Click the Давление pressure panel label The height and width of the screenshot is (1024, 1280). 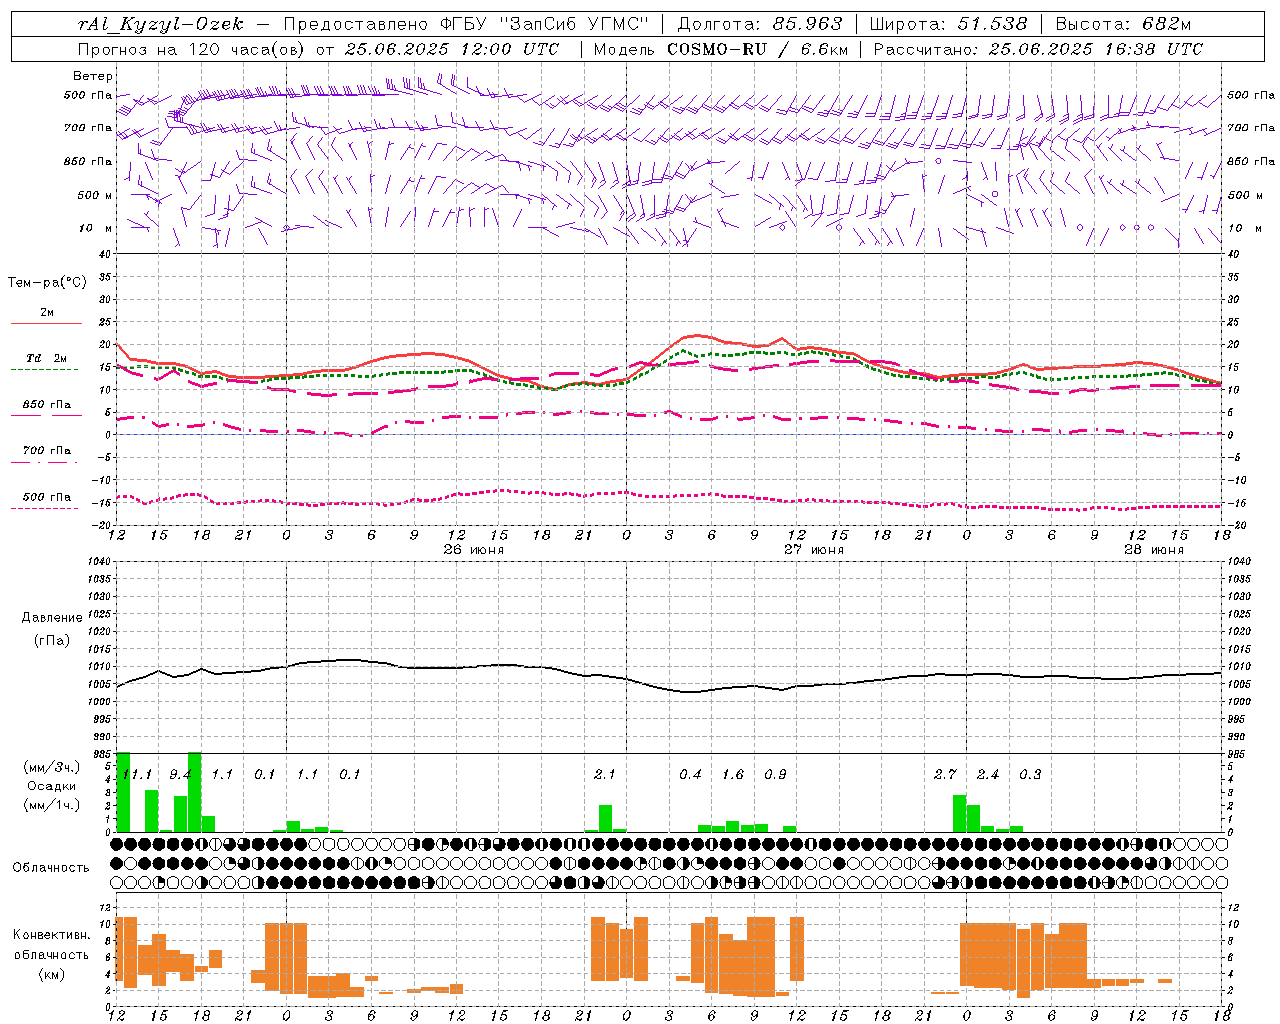(51, 618)
